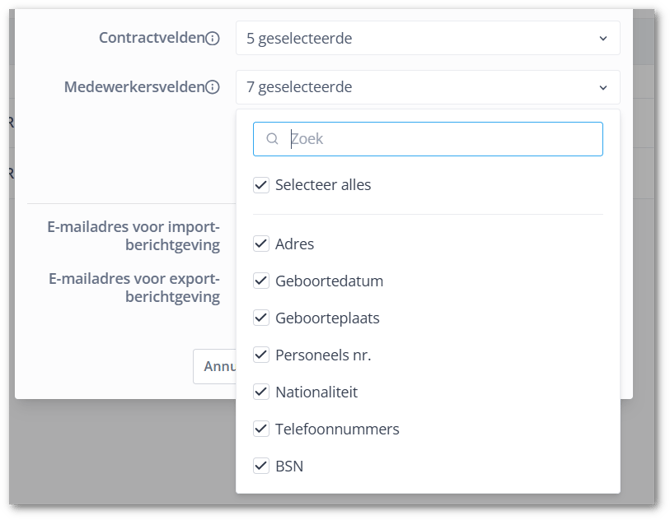
Task: Deselect the Geboorteplaats checkbox
Action: pos(261,318)
